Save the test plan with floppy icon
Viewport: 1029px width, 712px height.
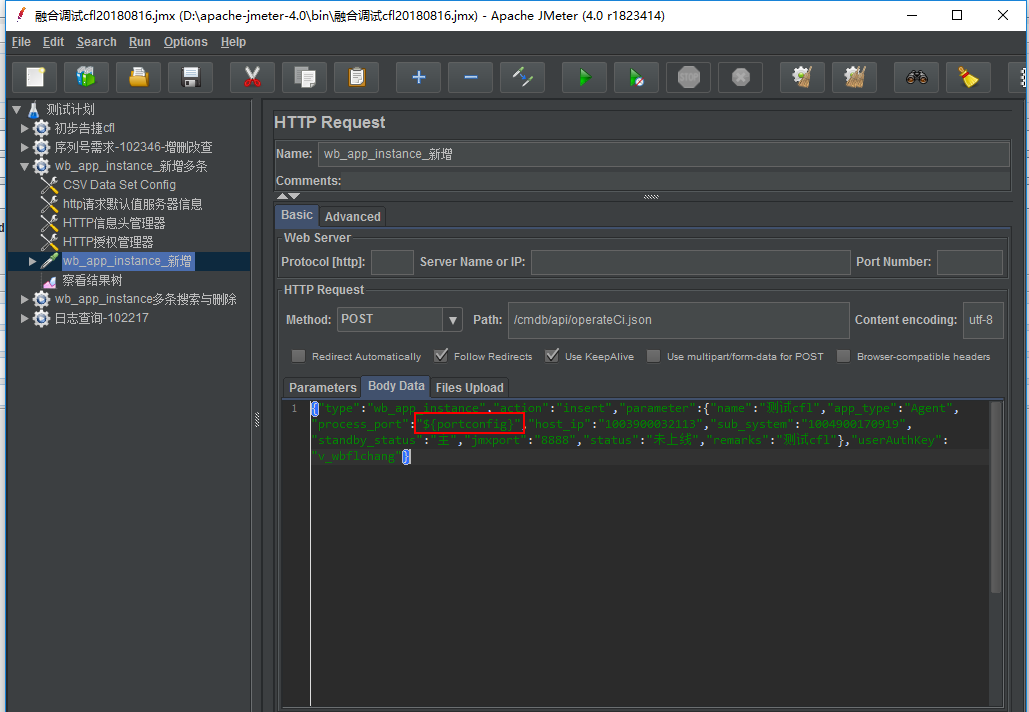[190, 77]
